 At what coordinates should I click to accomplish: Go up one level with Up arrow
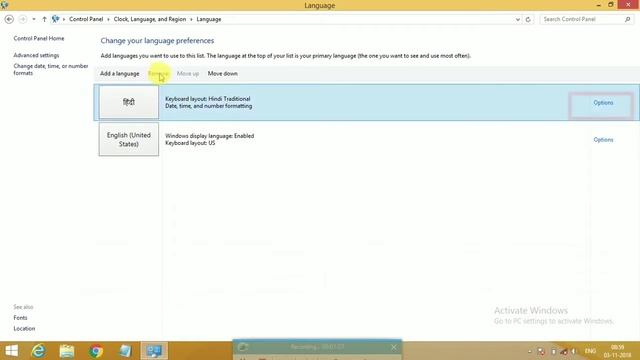pos(44,19)
